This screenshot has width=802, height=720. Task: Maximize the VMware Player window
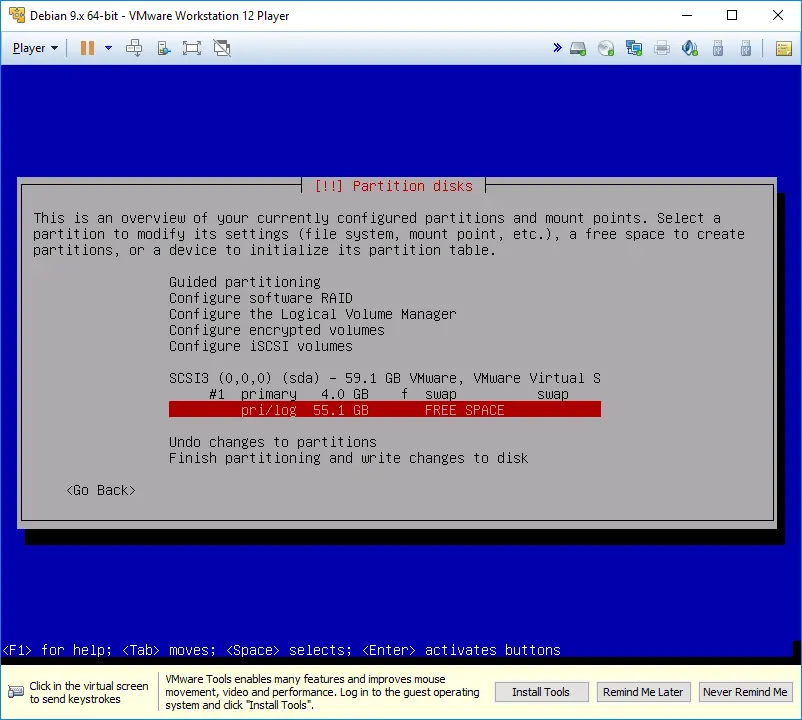[732, 15]
